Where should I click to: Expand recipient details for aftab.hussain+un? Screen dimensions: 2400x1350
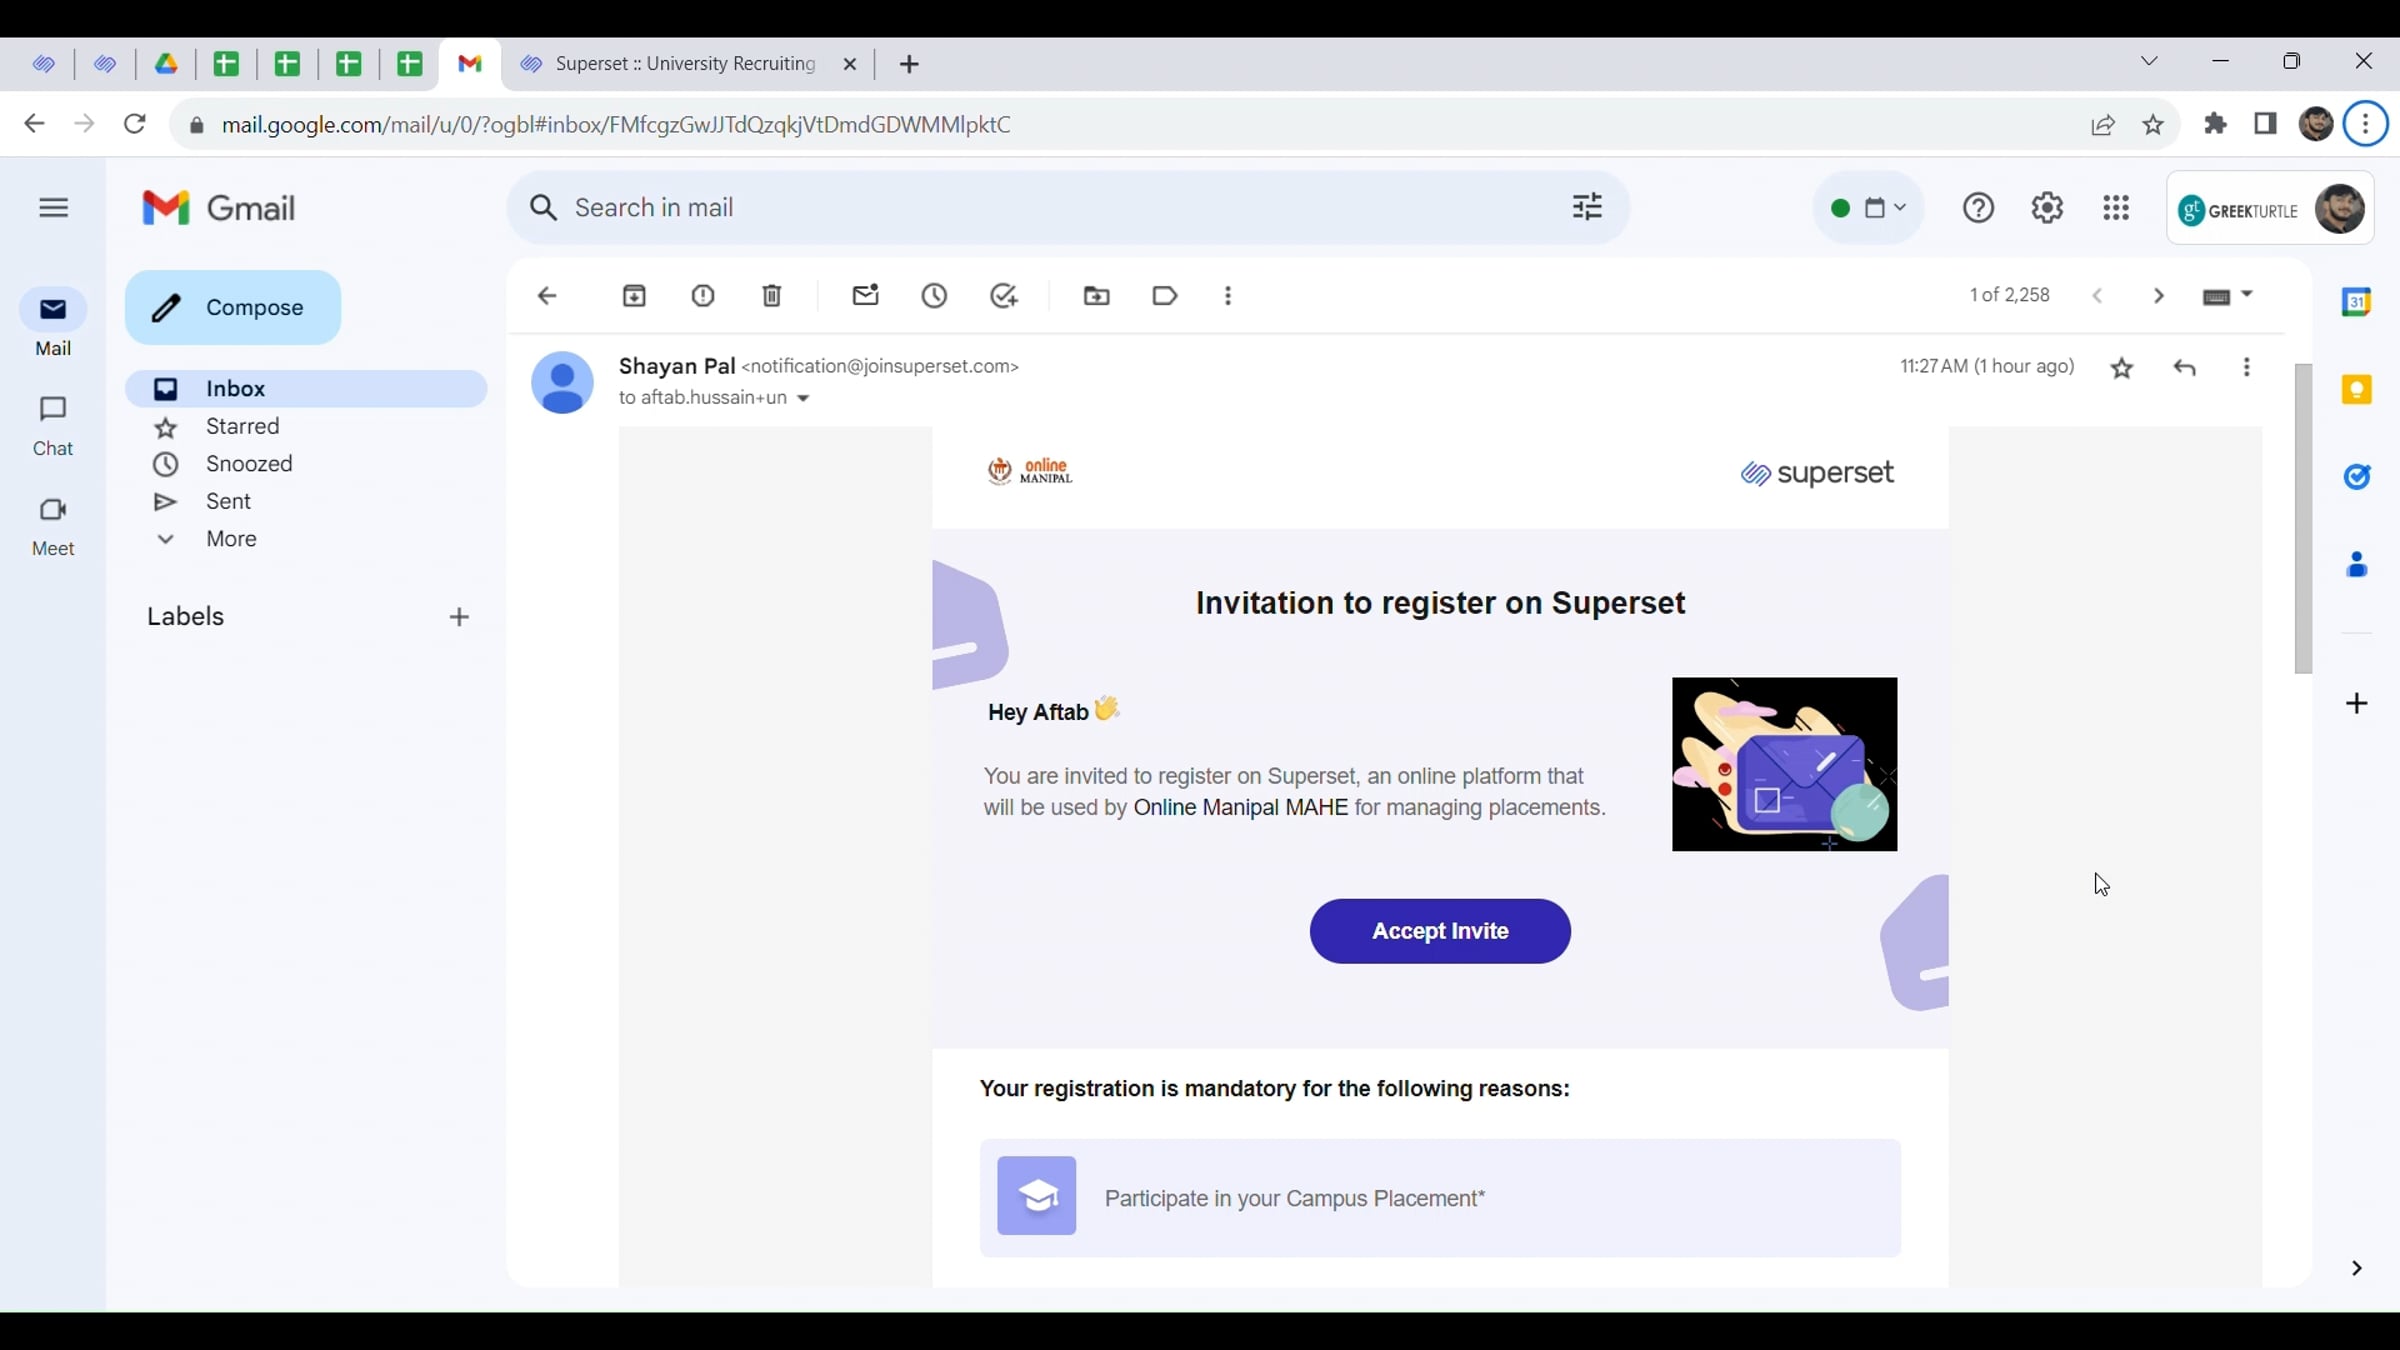(x=804, y=397)
